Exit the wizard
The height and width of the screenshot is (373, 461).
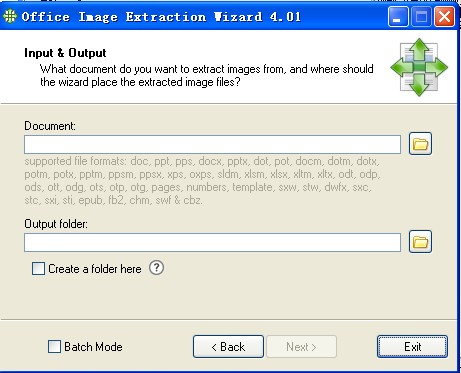pyautogui.click(x=412, y=347)
